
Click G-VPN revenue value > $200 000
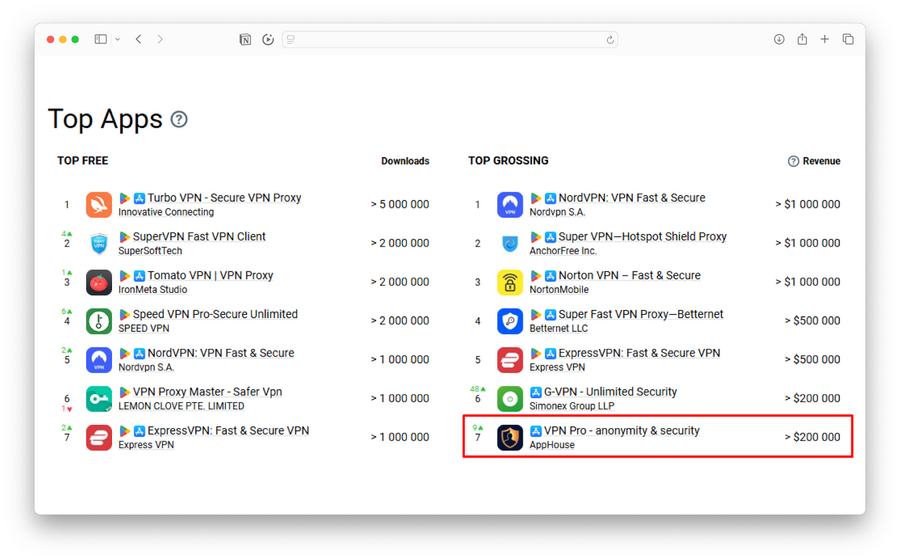pyautogui.click(x=812, y=398)
